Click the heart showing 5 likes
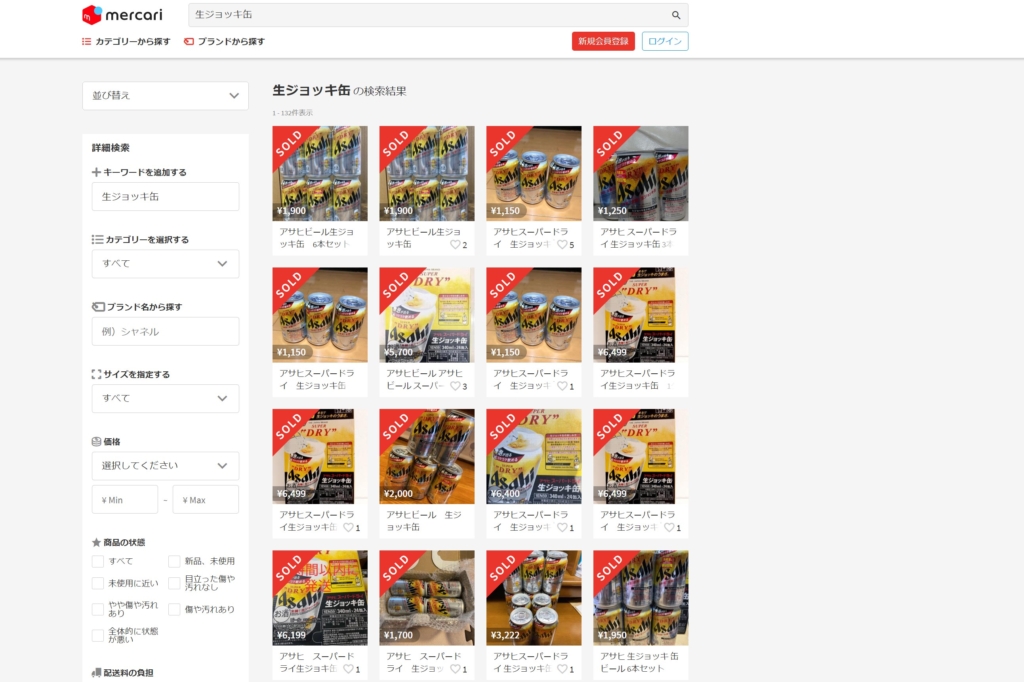 click(x=562, y=244)
